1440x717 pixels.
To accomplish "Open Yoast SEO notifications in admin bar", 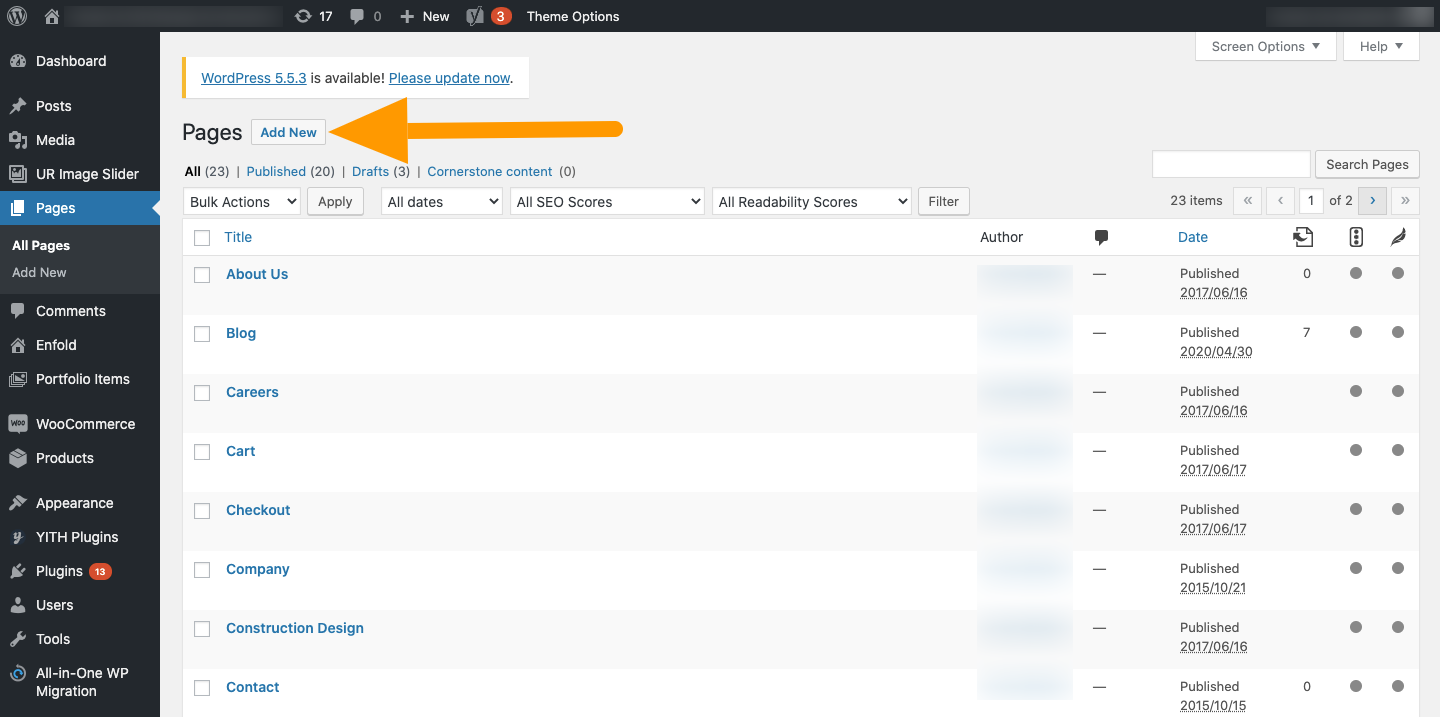I will click(x=489, y=16).
